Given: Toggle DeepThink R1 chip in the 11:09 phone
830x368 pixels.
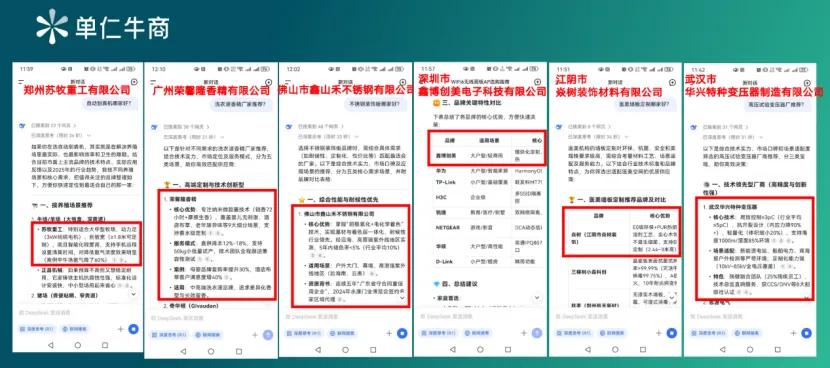Looking at the screenshot, I should (37, 329).
